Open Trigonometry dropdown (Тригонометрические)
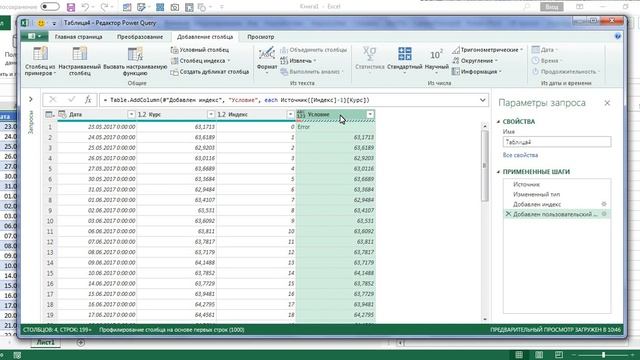Viewport: 640px width, 360px height. [x=487, y=50]
